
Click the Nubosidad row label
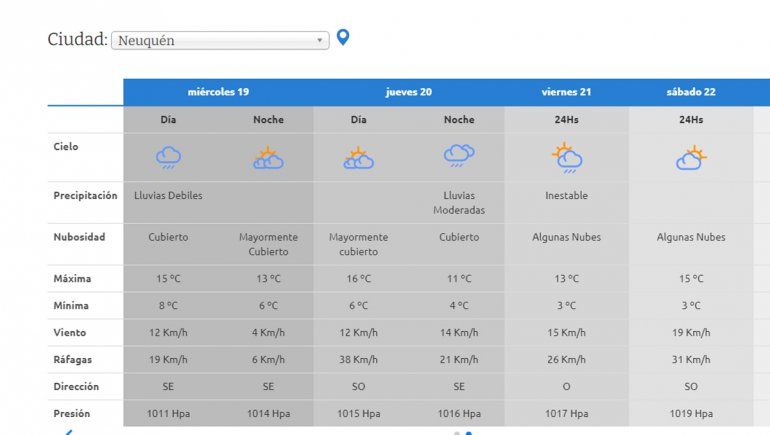[x=79, y=238]
